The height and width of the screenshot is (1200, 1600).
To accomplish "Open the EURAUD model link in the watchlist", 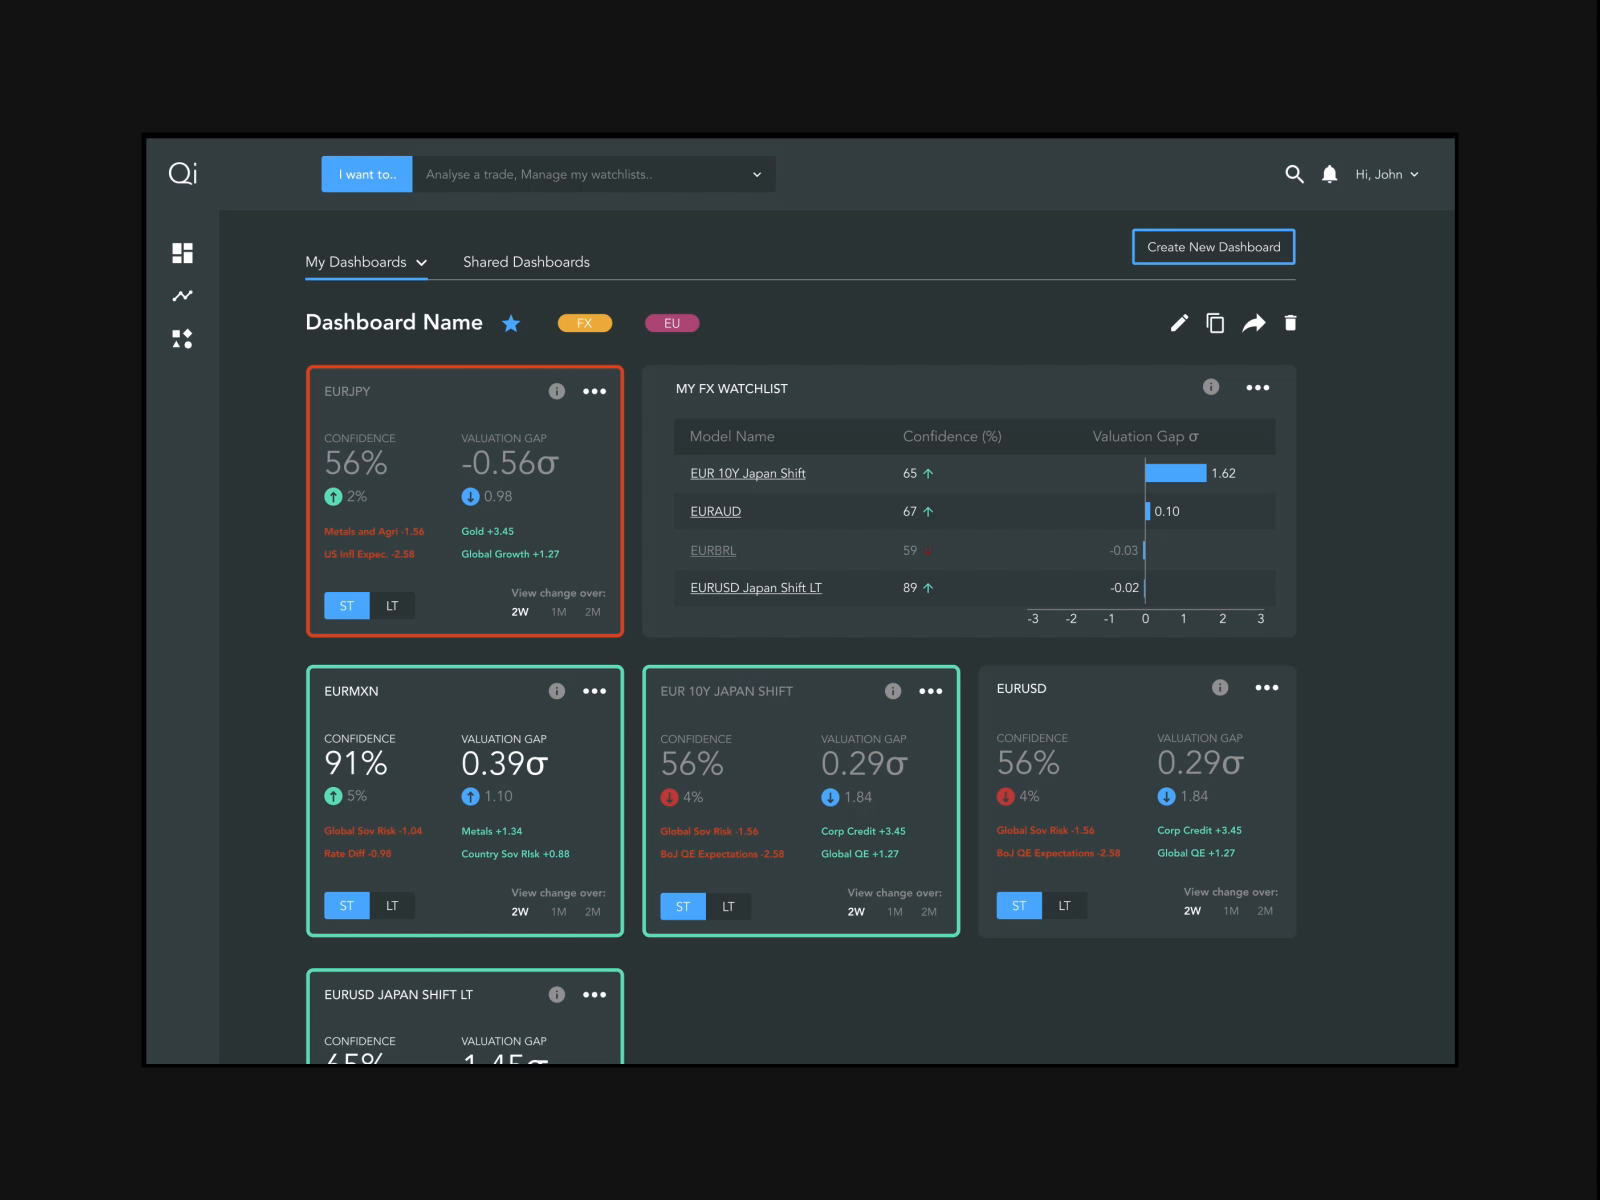I will coord(715,511).
